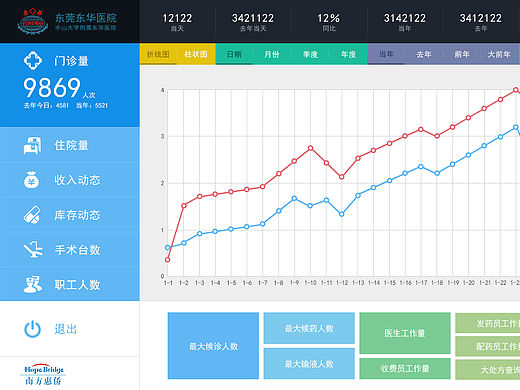Open the 门诊量 menu item
This screenshot has width=520, height=390.
(x=70, y=85)
